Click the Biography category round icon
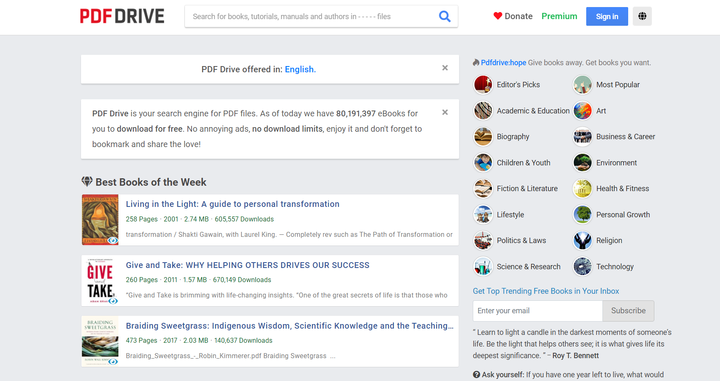The width and height of the screenshot is (720, 381). 483,137
